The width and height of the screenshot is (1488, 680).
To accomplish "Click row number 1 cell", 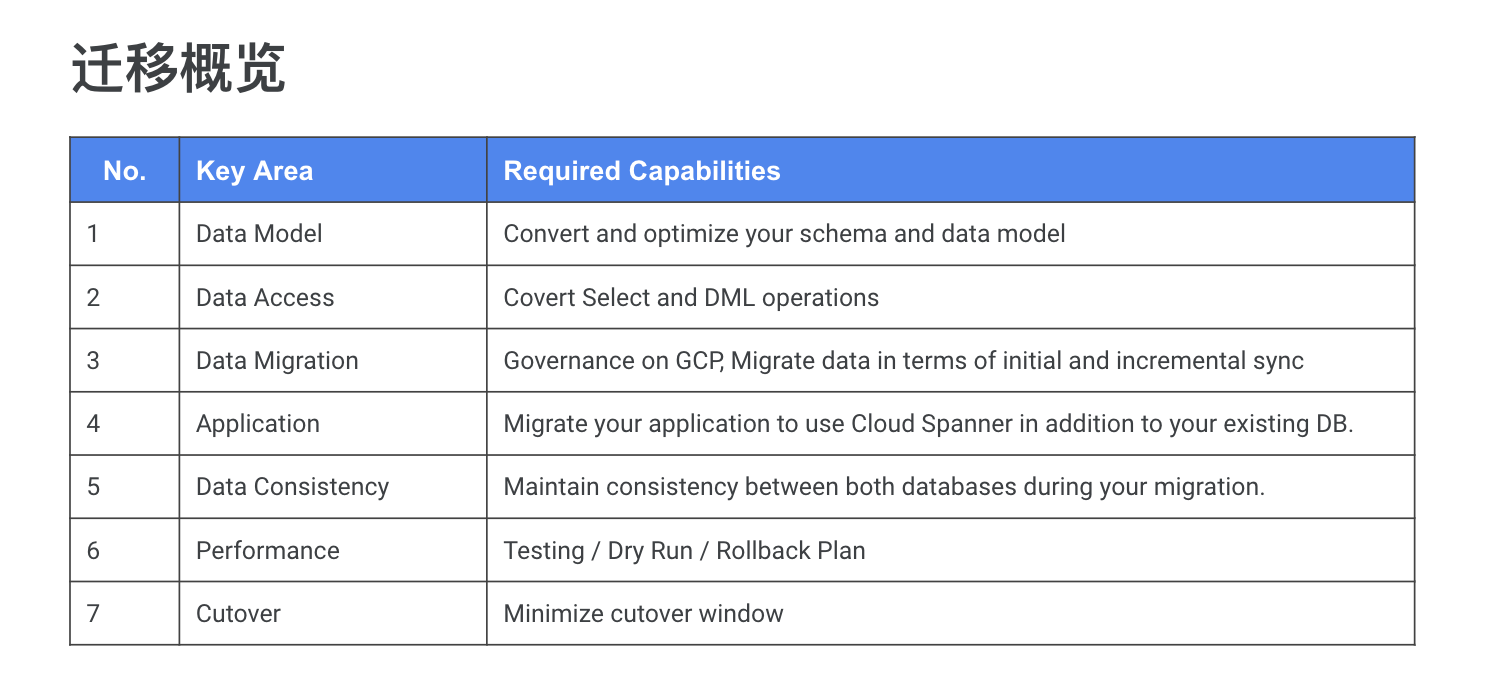I will point(125,234).
